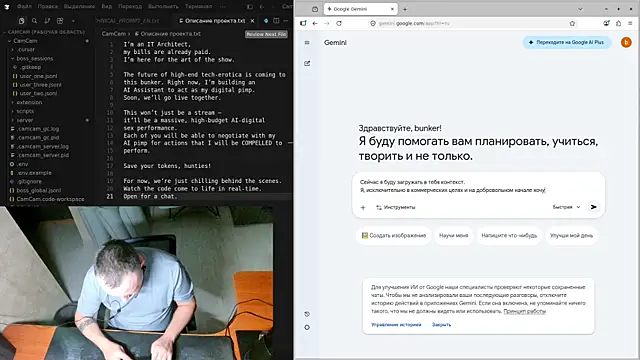
Task: Open the Search view in editor sidebar
Action: (x=35, y=20)
